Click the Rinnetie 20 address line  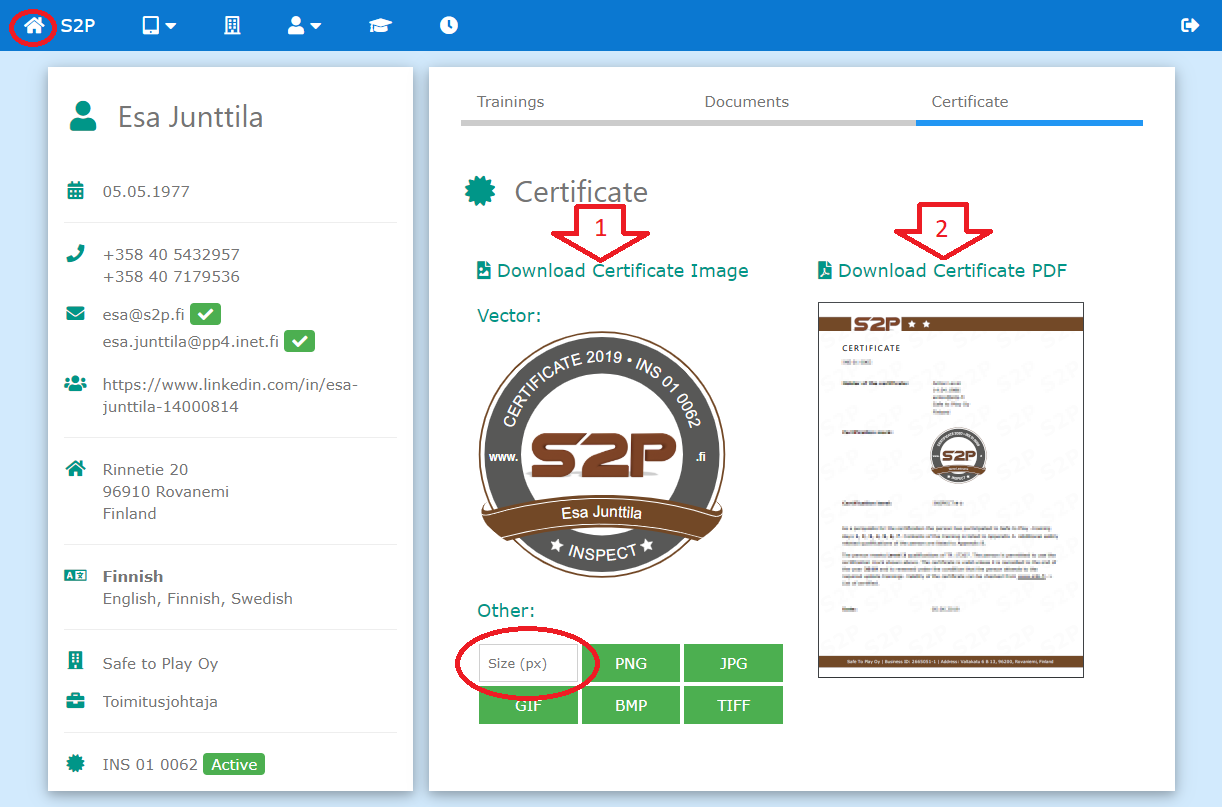pyautogui.click(x=145, y=470)
